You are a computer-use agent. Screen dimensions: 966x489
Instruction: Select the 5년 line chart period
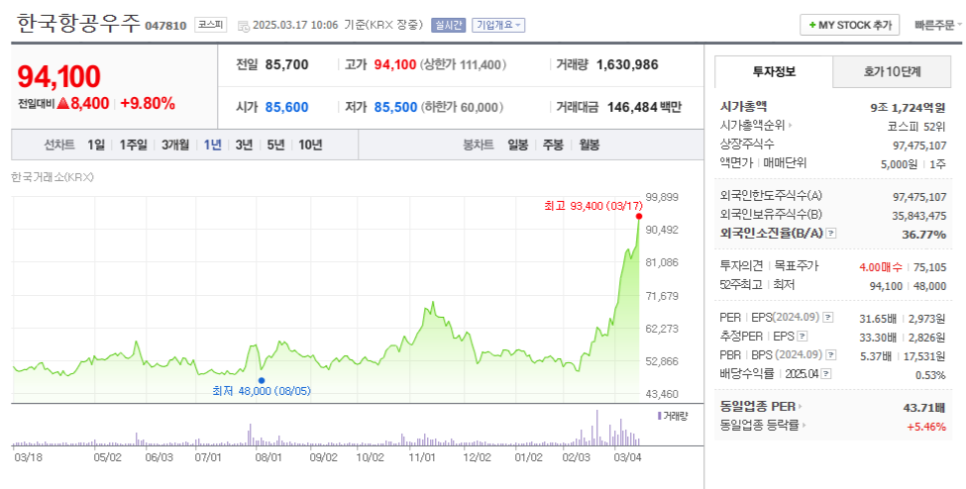pos(275,145)
